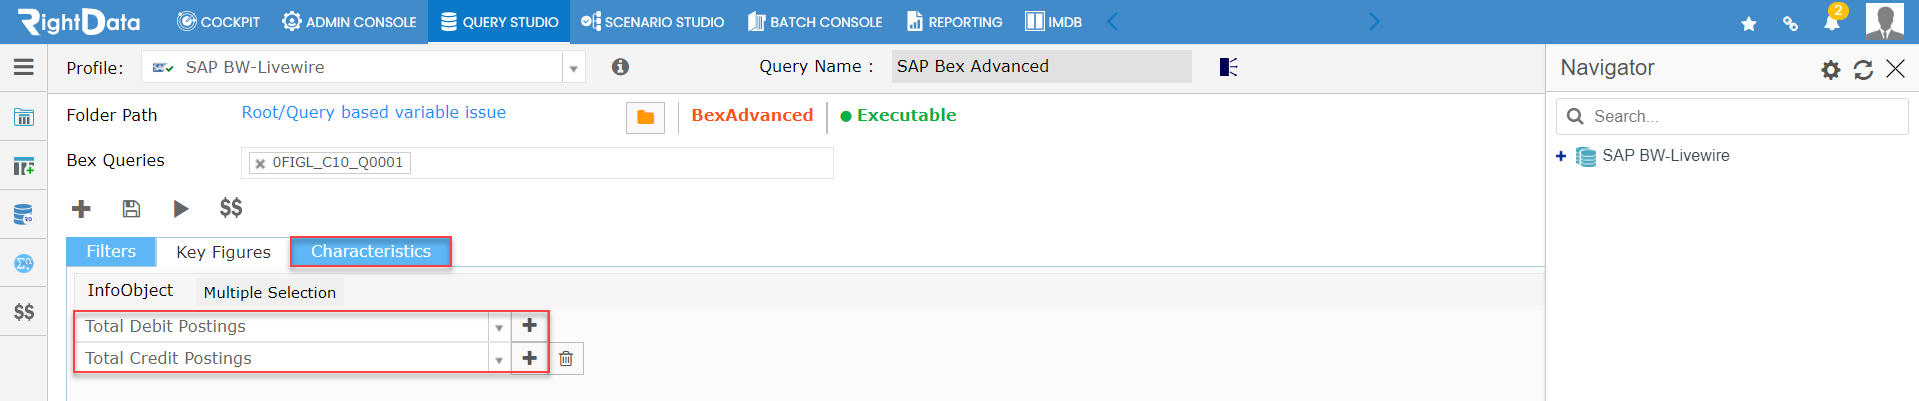Open Scenario Studio
Viewport: 1919px width, 401px height.
[x=652, y=22]
